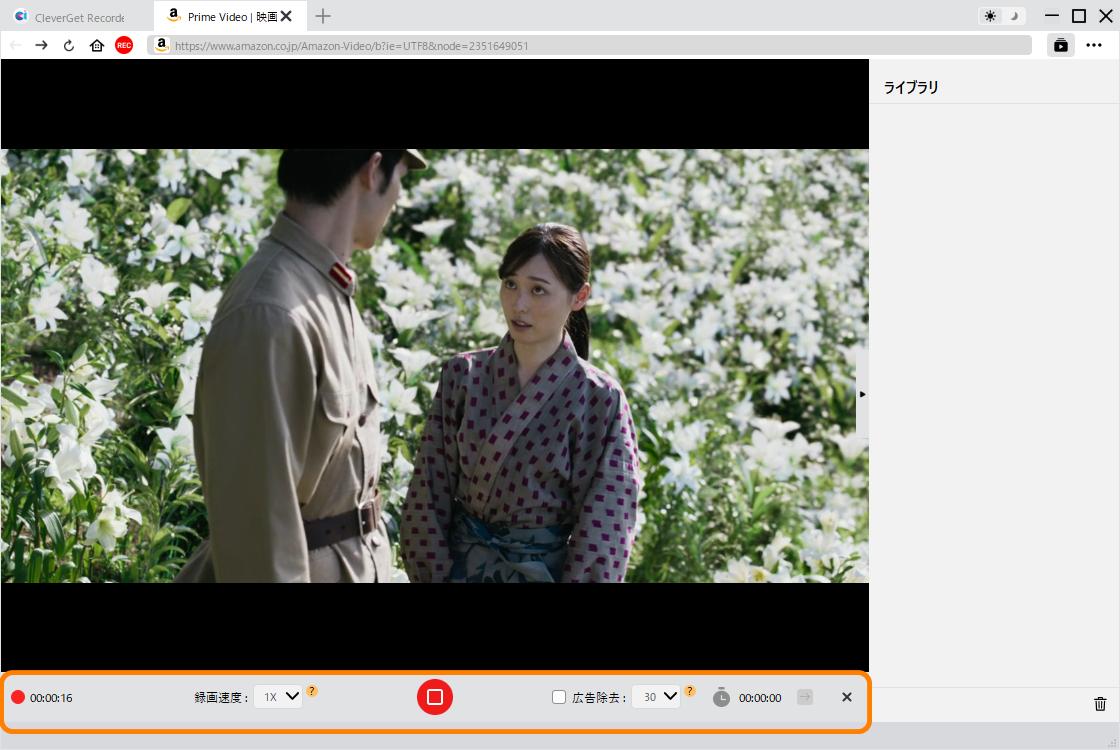Click the ライブラリ heading
The image size is (1120, 750).
tap(911, 87)
